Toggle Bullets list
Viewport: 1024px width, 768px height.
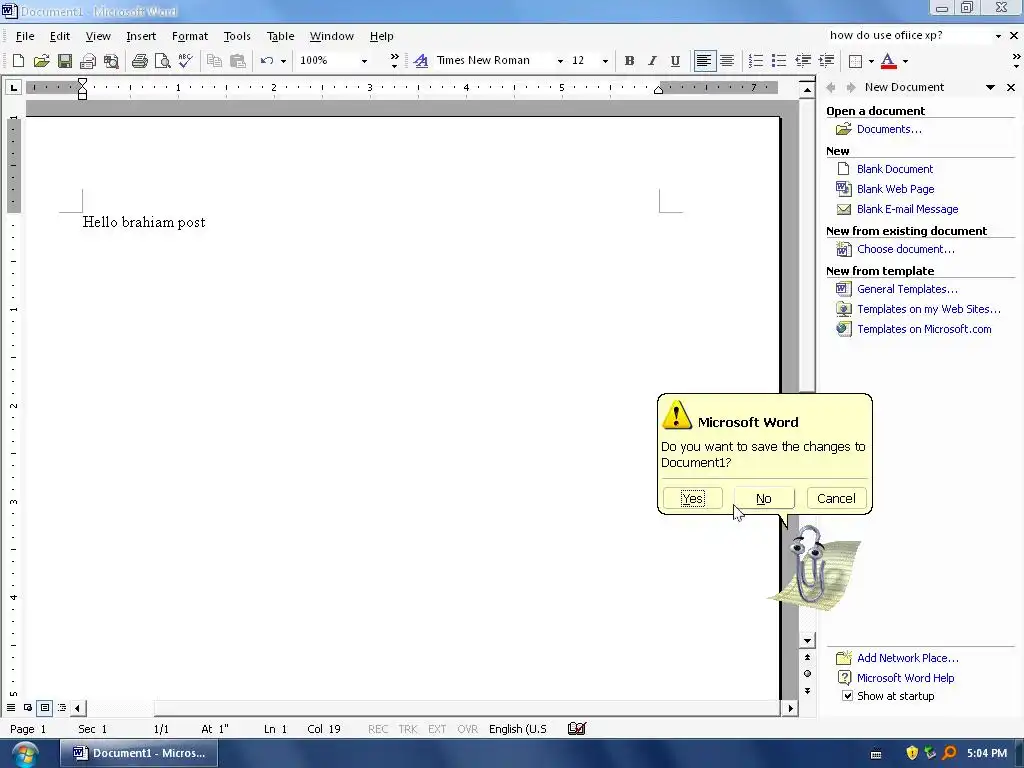click(x=778, y=61)
